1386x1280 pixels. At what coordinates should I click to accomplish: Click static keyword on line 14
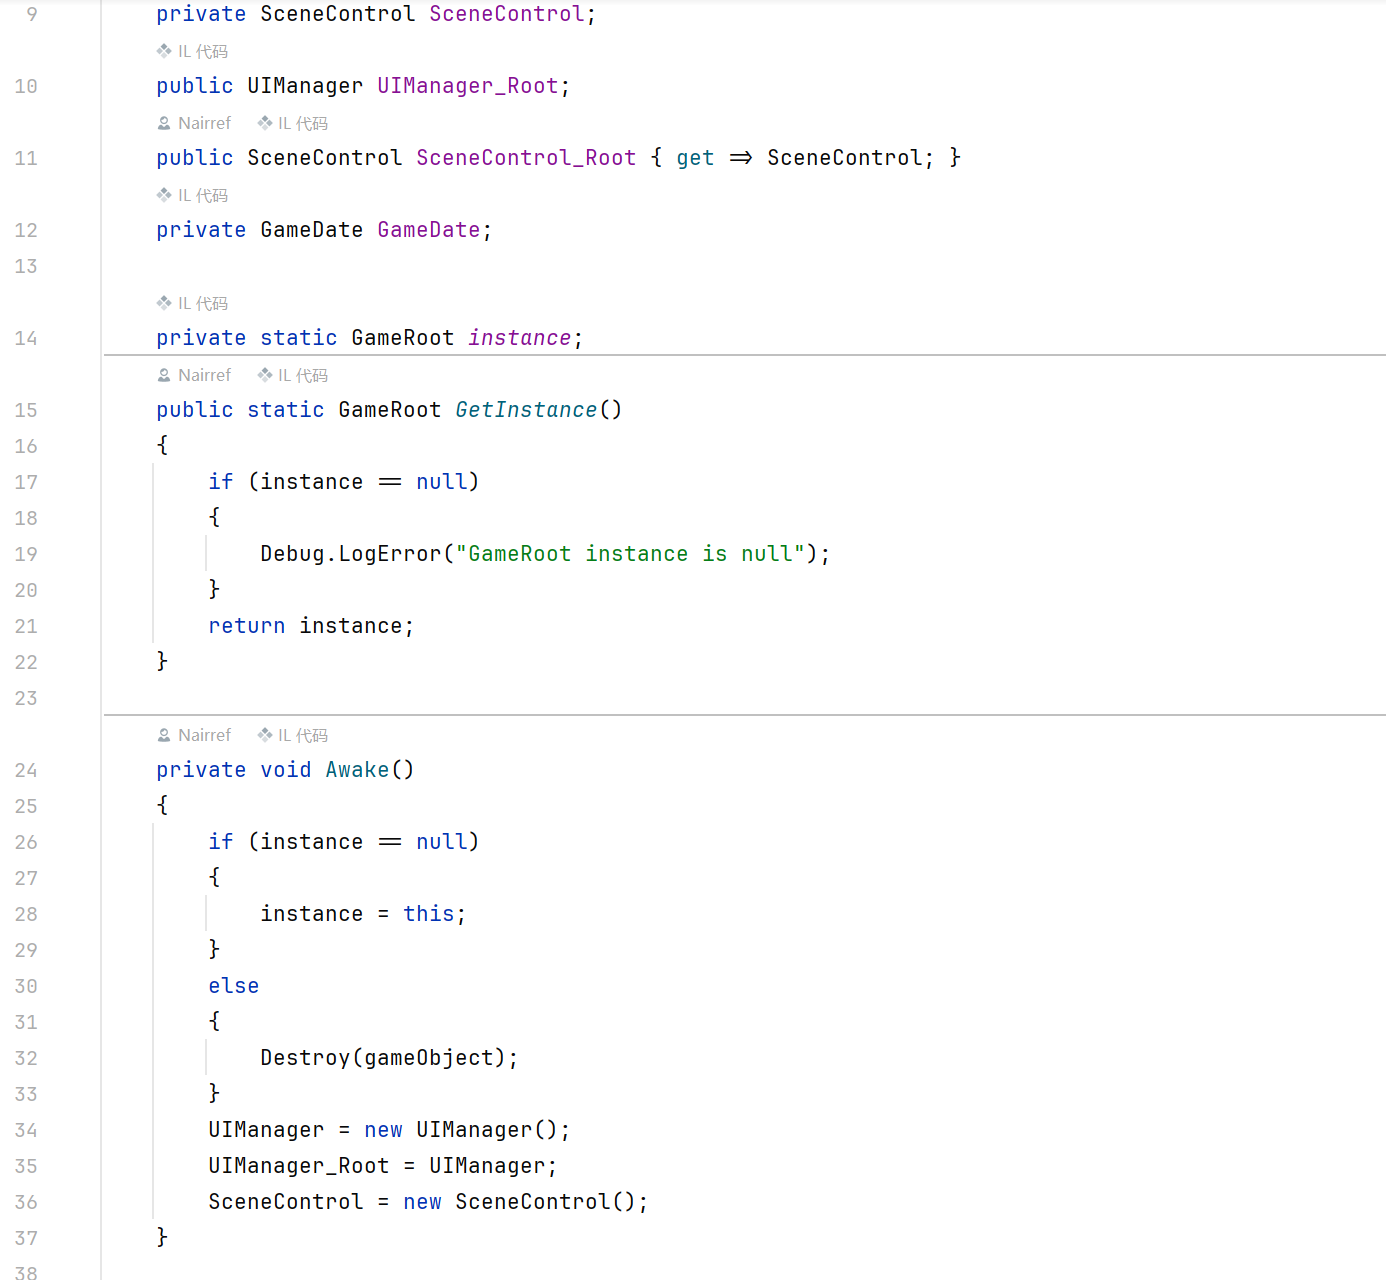coord(299,338)
